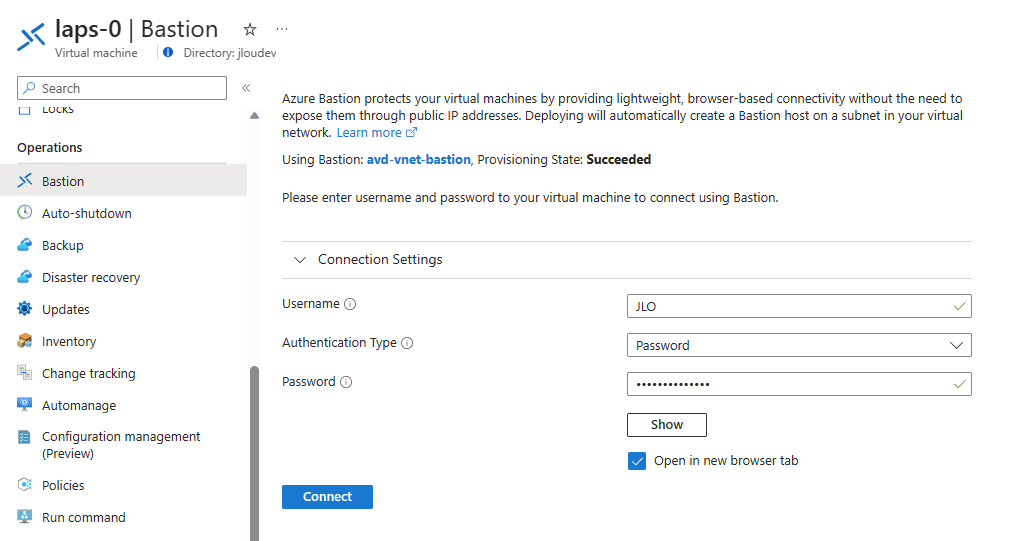Click the Username field containing JLO

pos(799,306)
